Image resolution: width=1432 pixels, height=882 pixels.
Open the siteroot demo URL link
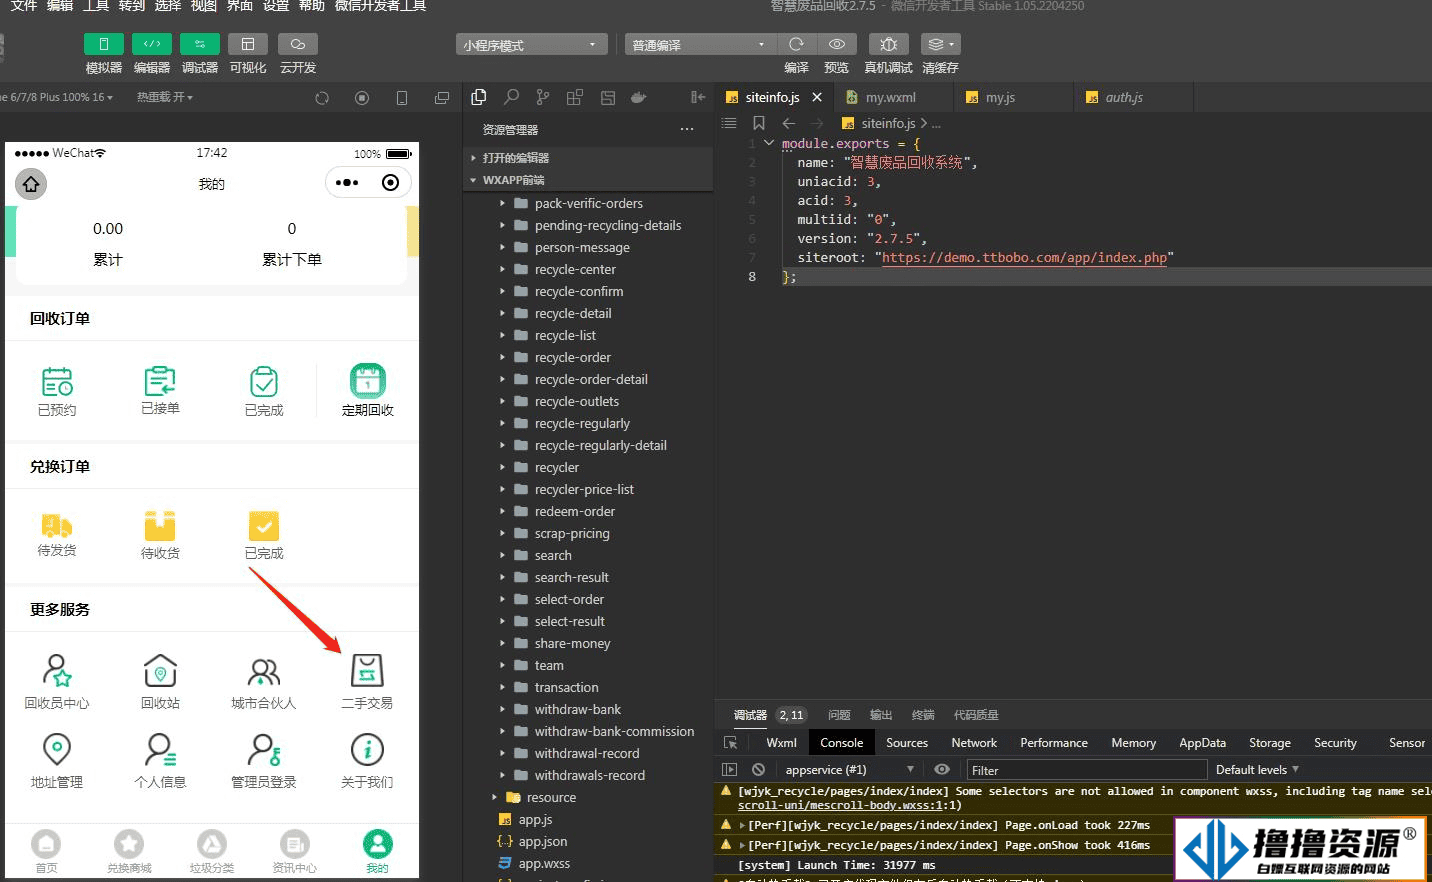click(1024, 257)
